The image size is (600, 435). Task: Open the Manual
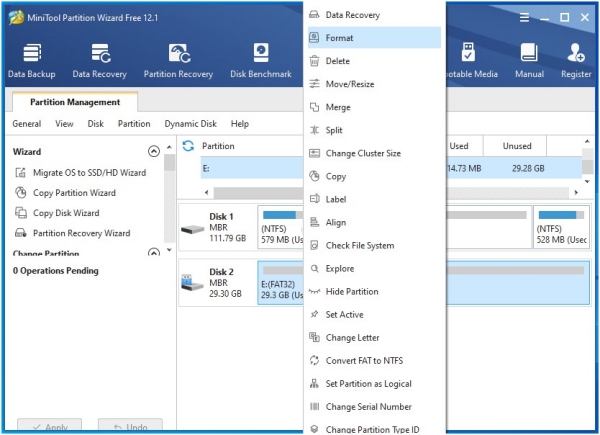click(x=529, y=61)
